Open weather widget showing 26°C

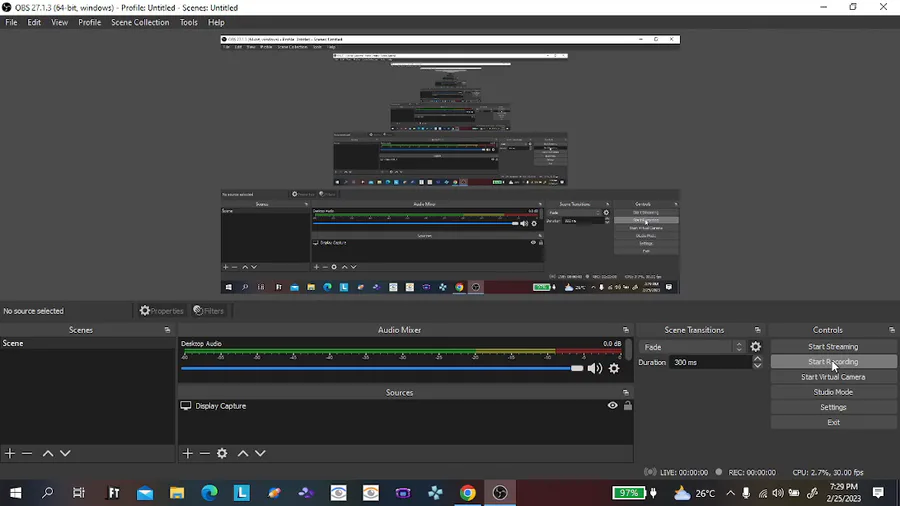click(695, 493)
